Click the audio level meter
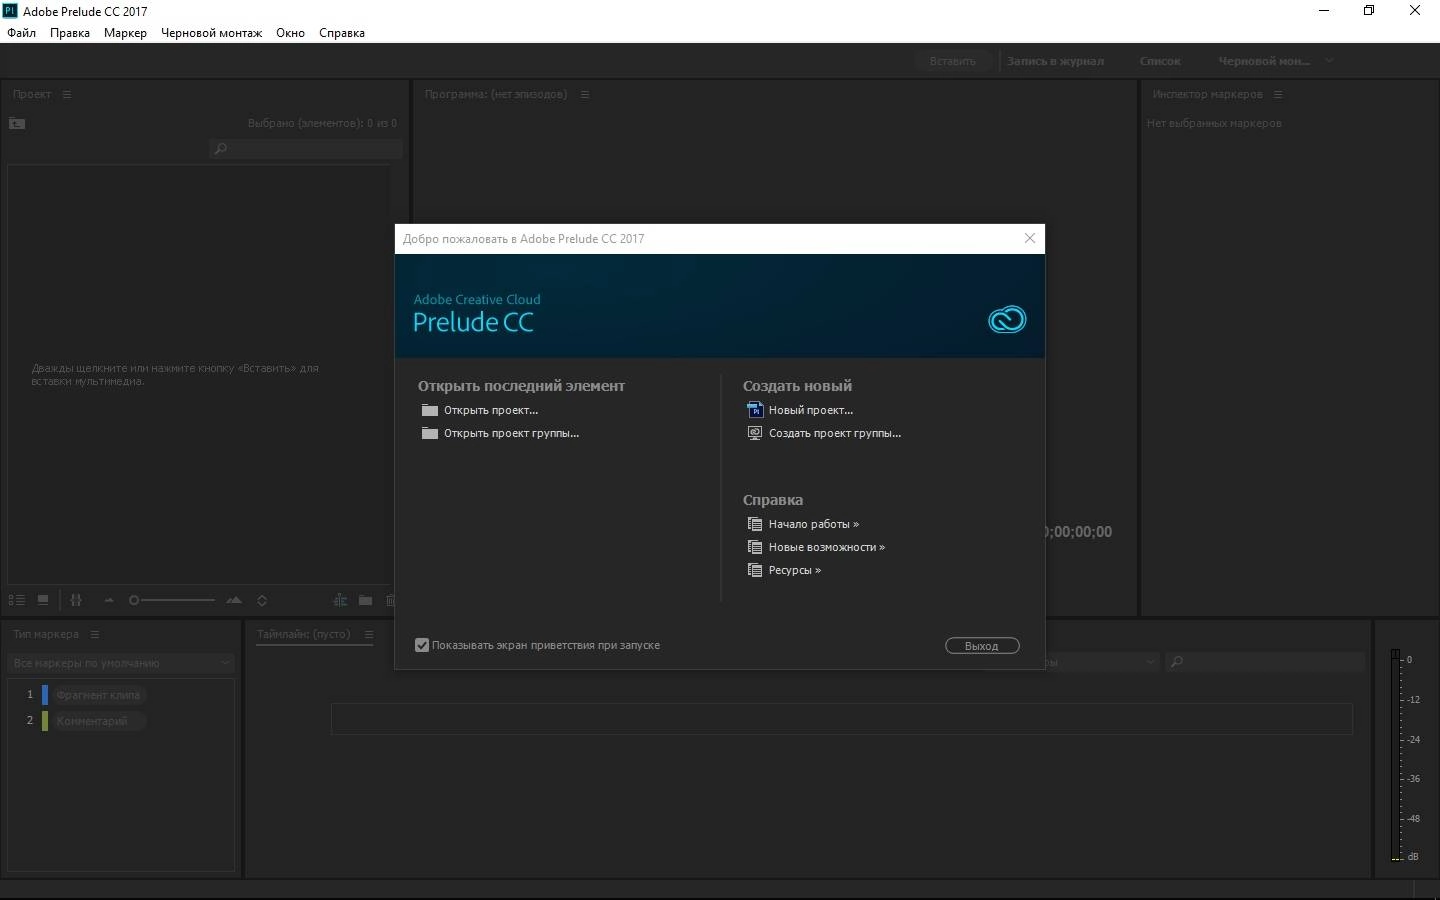 [x=1396, y=755]
